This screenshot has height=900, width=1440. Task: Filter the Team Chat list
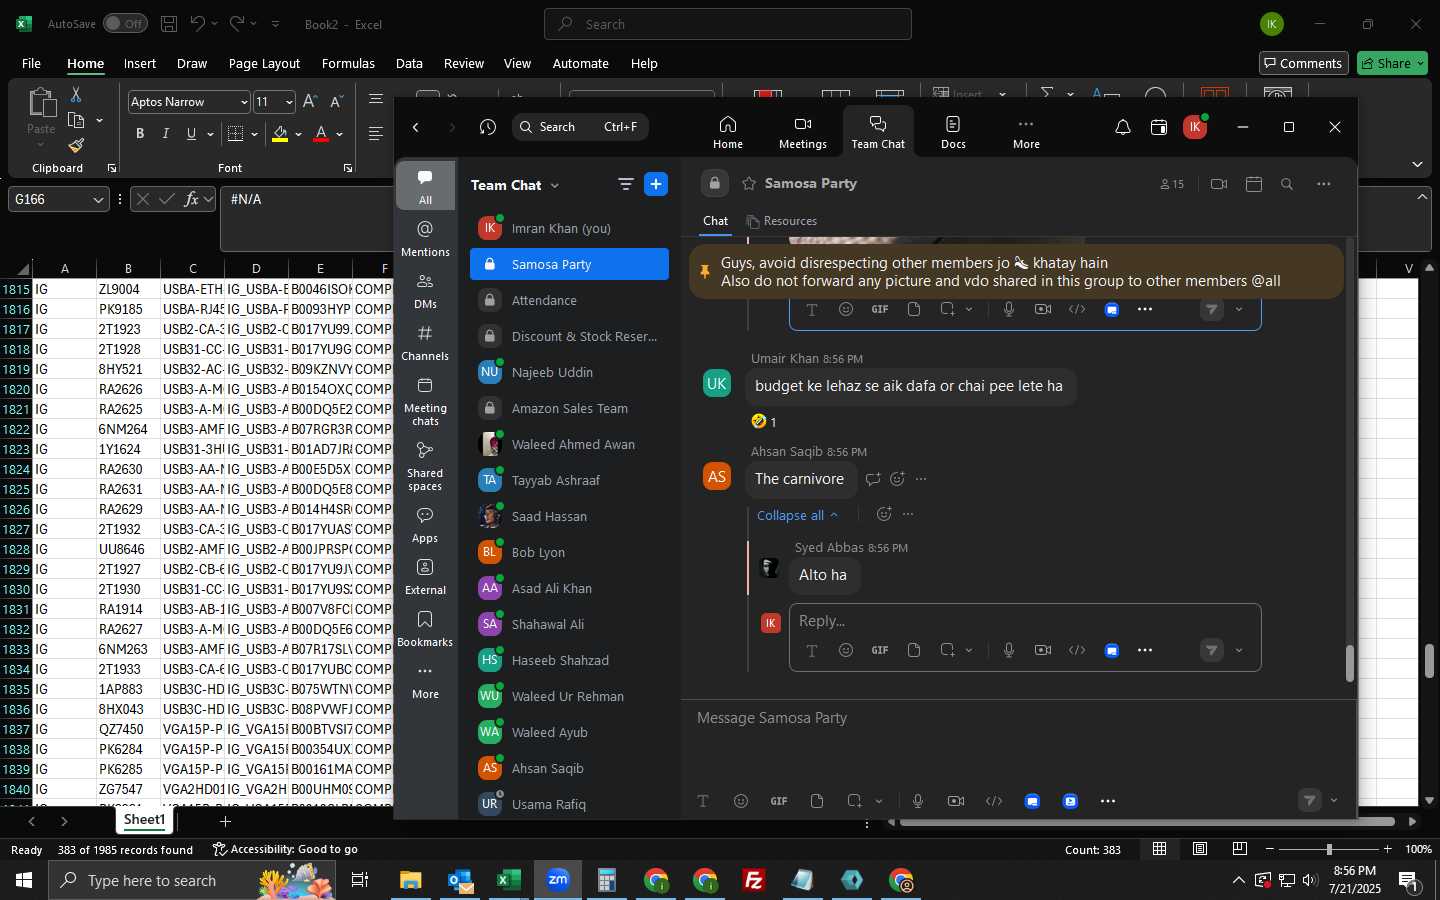625,184
